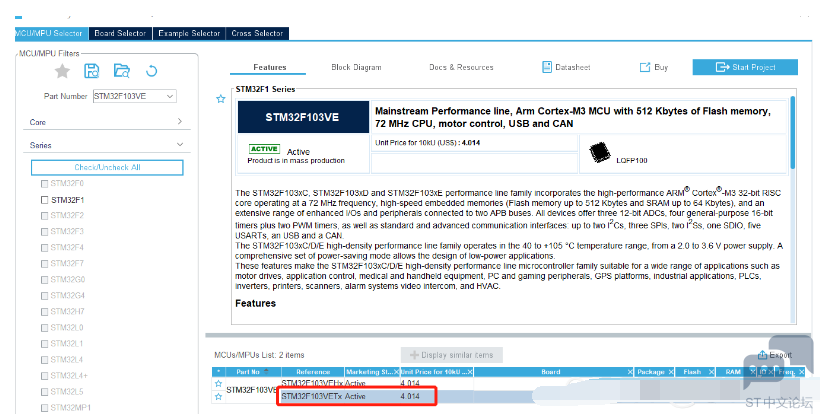Click the star column header in the MCU list

coord(219,372)
